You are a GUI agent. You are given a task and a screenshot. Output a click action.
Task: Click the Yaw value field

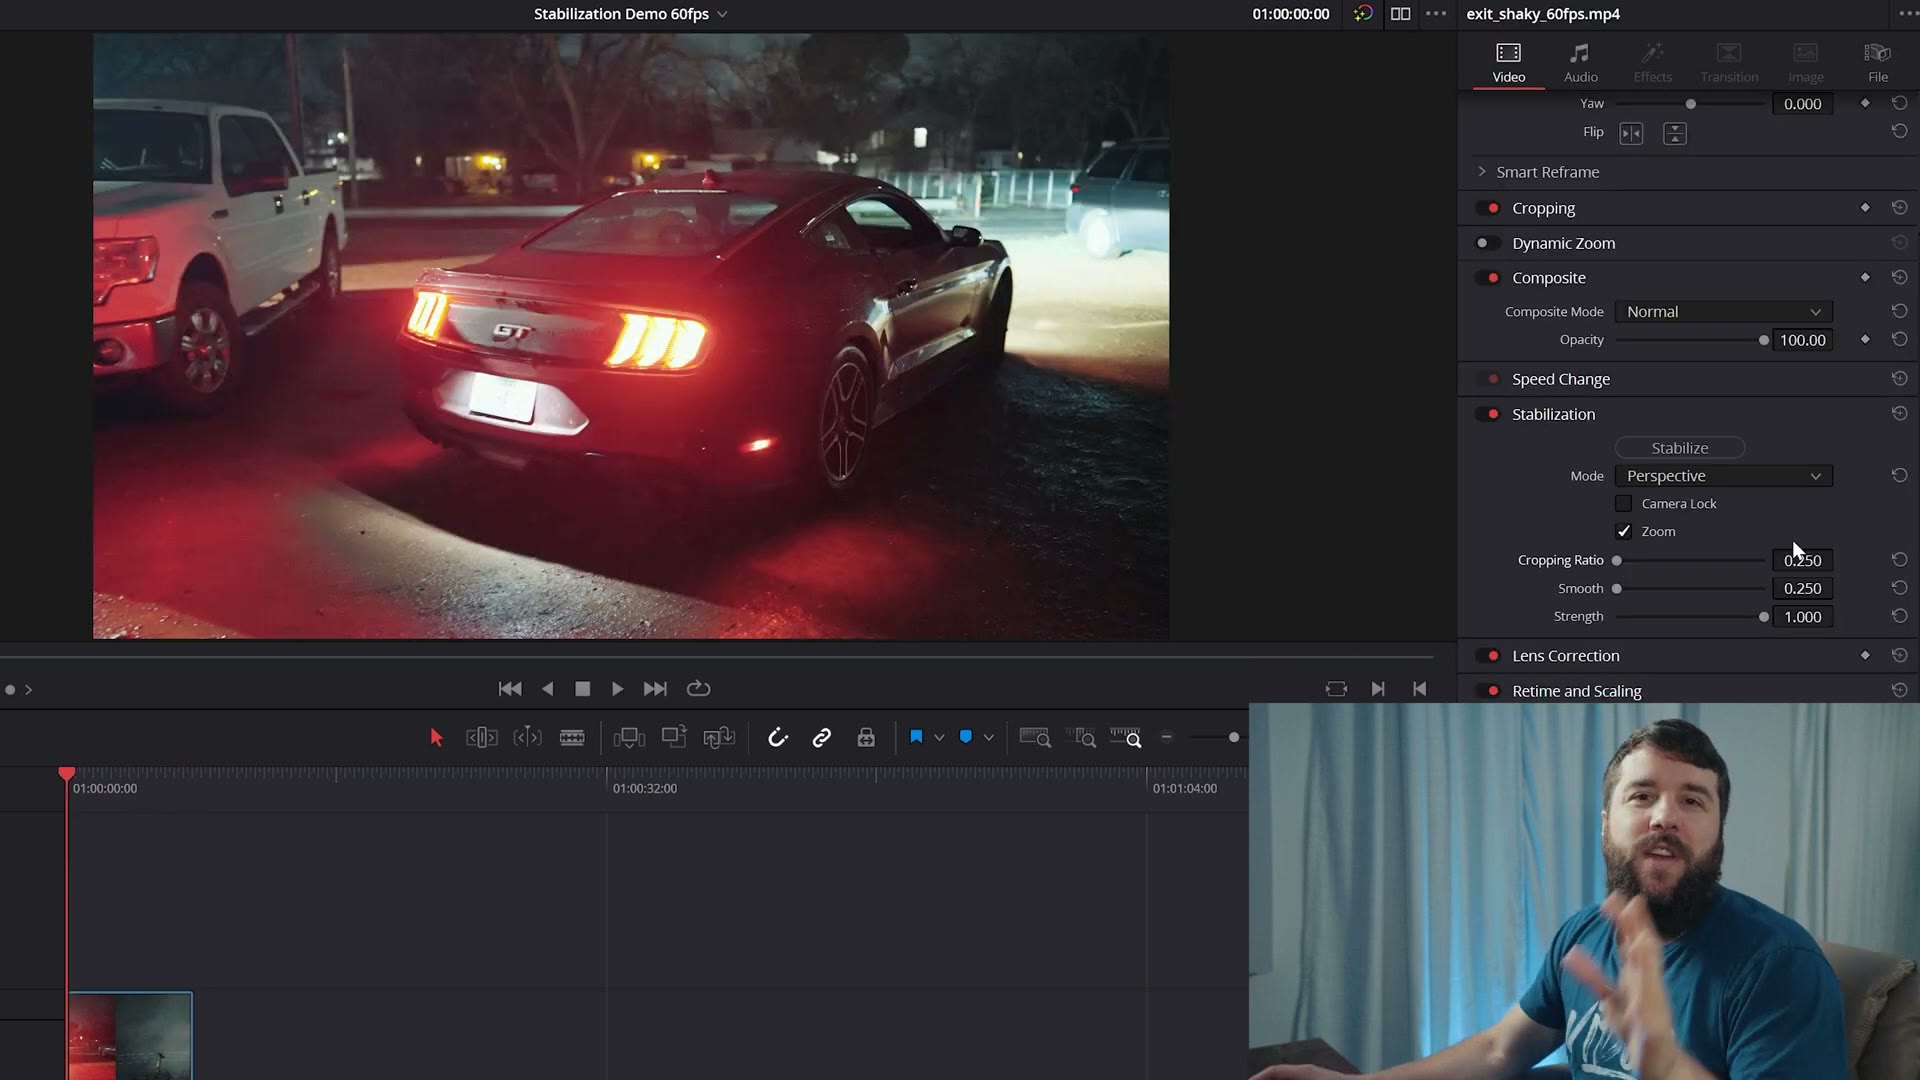pyautogui.click(x=1802, y=104)
